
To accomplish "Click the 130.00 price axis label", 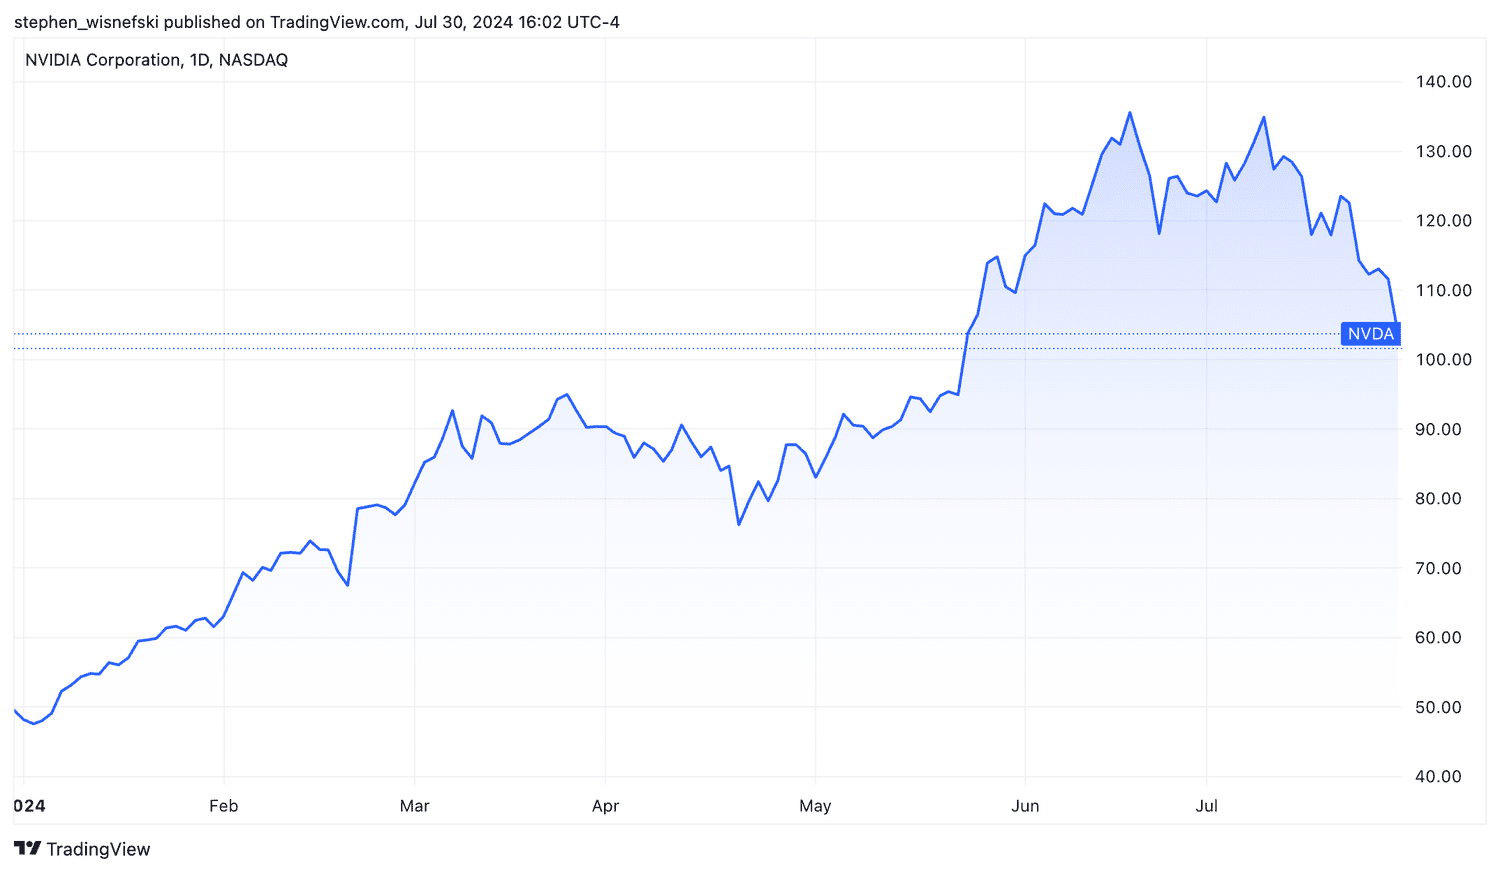I will pyautogui.click(x=1443, y=152).
